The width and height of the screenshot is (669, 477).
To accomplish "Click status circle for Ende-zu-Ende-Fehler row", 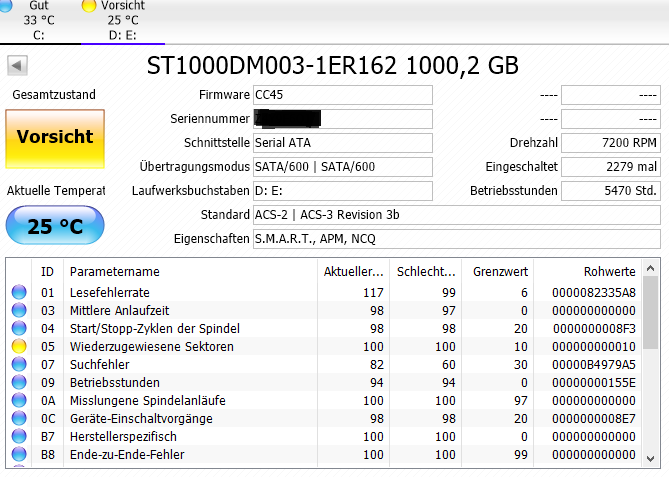I will point(19,454).
